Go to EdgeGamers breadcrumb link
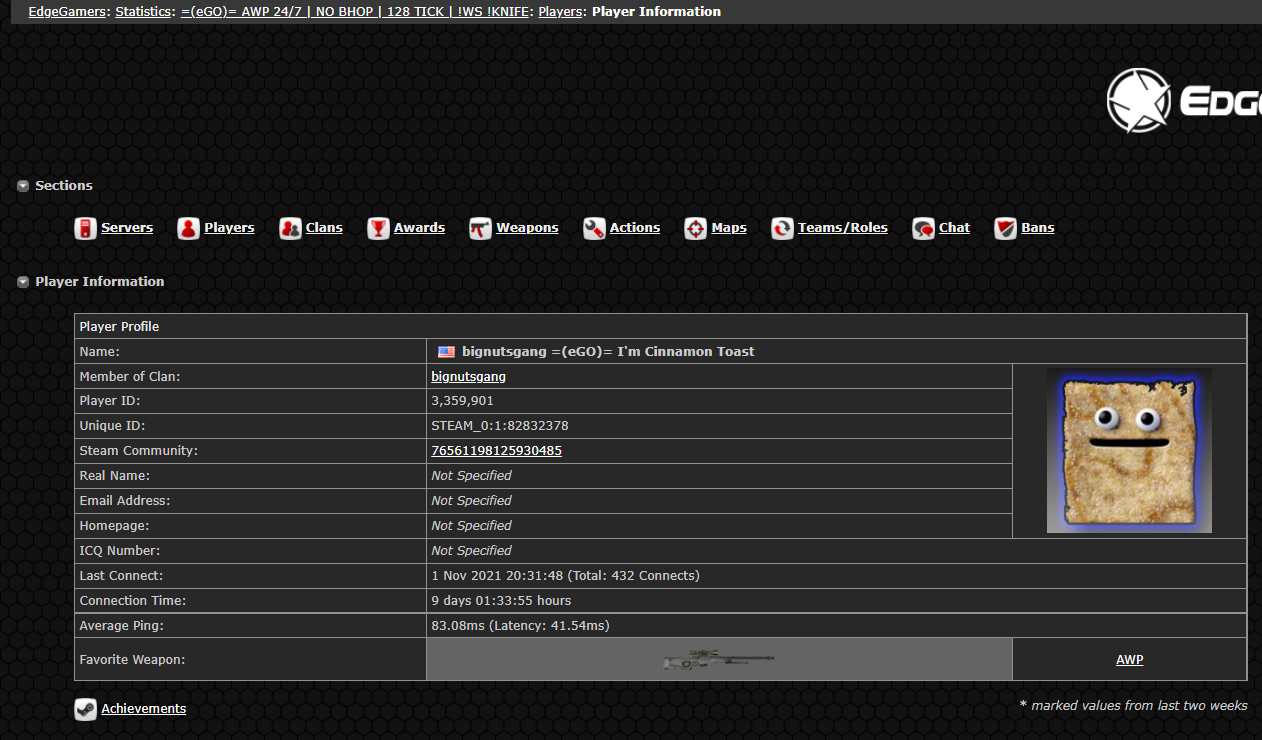 (x=67, y=12)
